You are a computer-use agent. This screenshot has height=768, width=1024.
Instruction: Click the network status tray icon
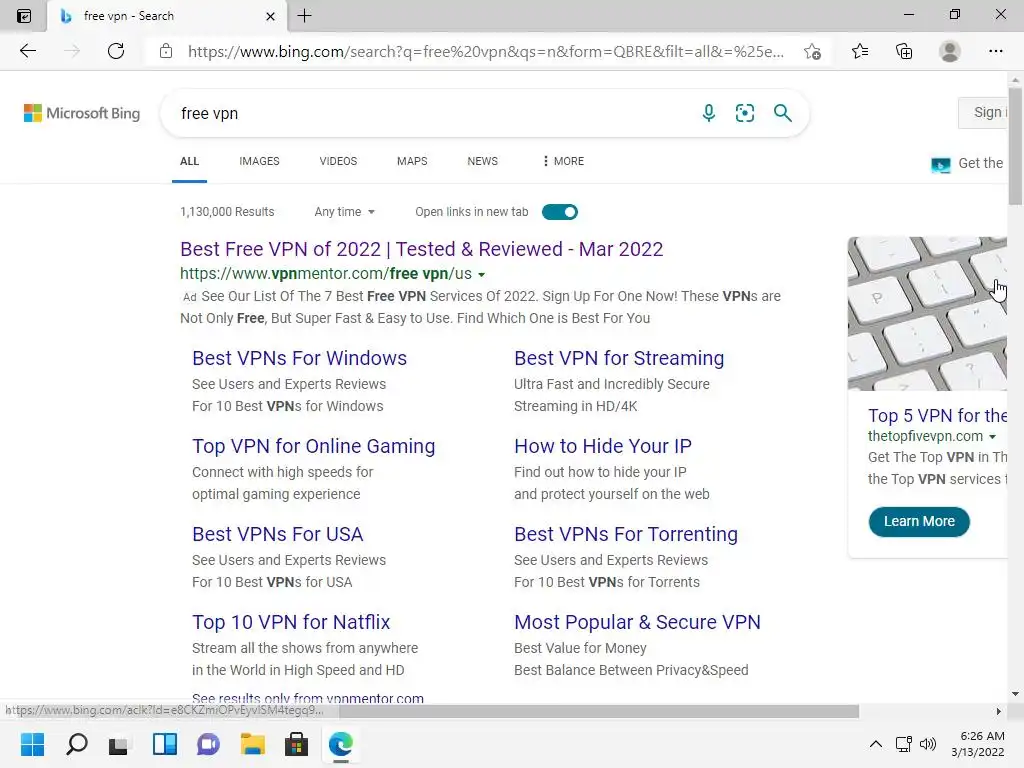[x=904, y=744]
